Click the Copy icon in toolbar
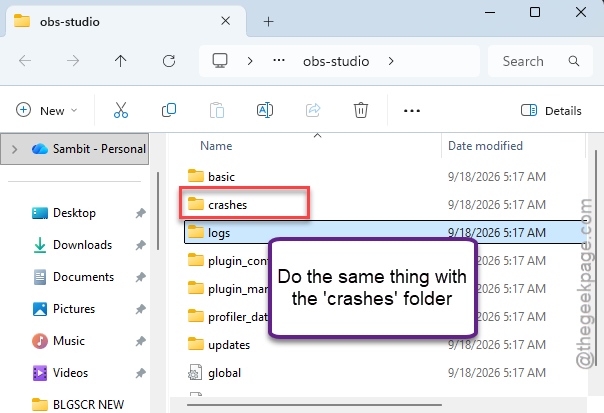This screenshot has height=413, width=604. coord(169,110)
